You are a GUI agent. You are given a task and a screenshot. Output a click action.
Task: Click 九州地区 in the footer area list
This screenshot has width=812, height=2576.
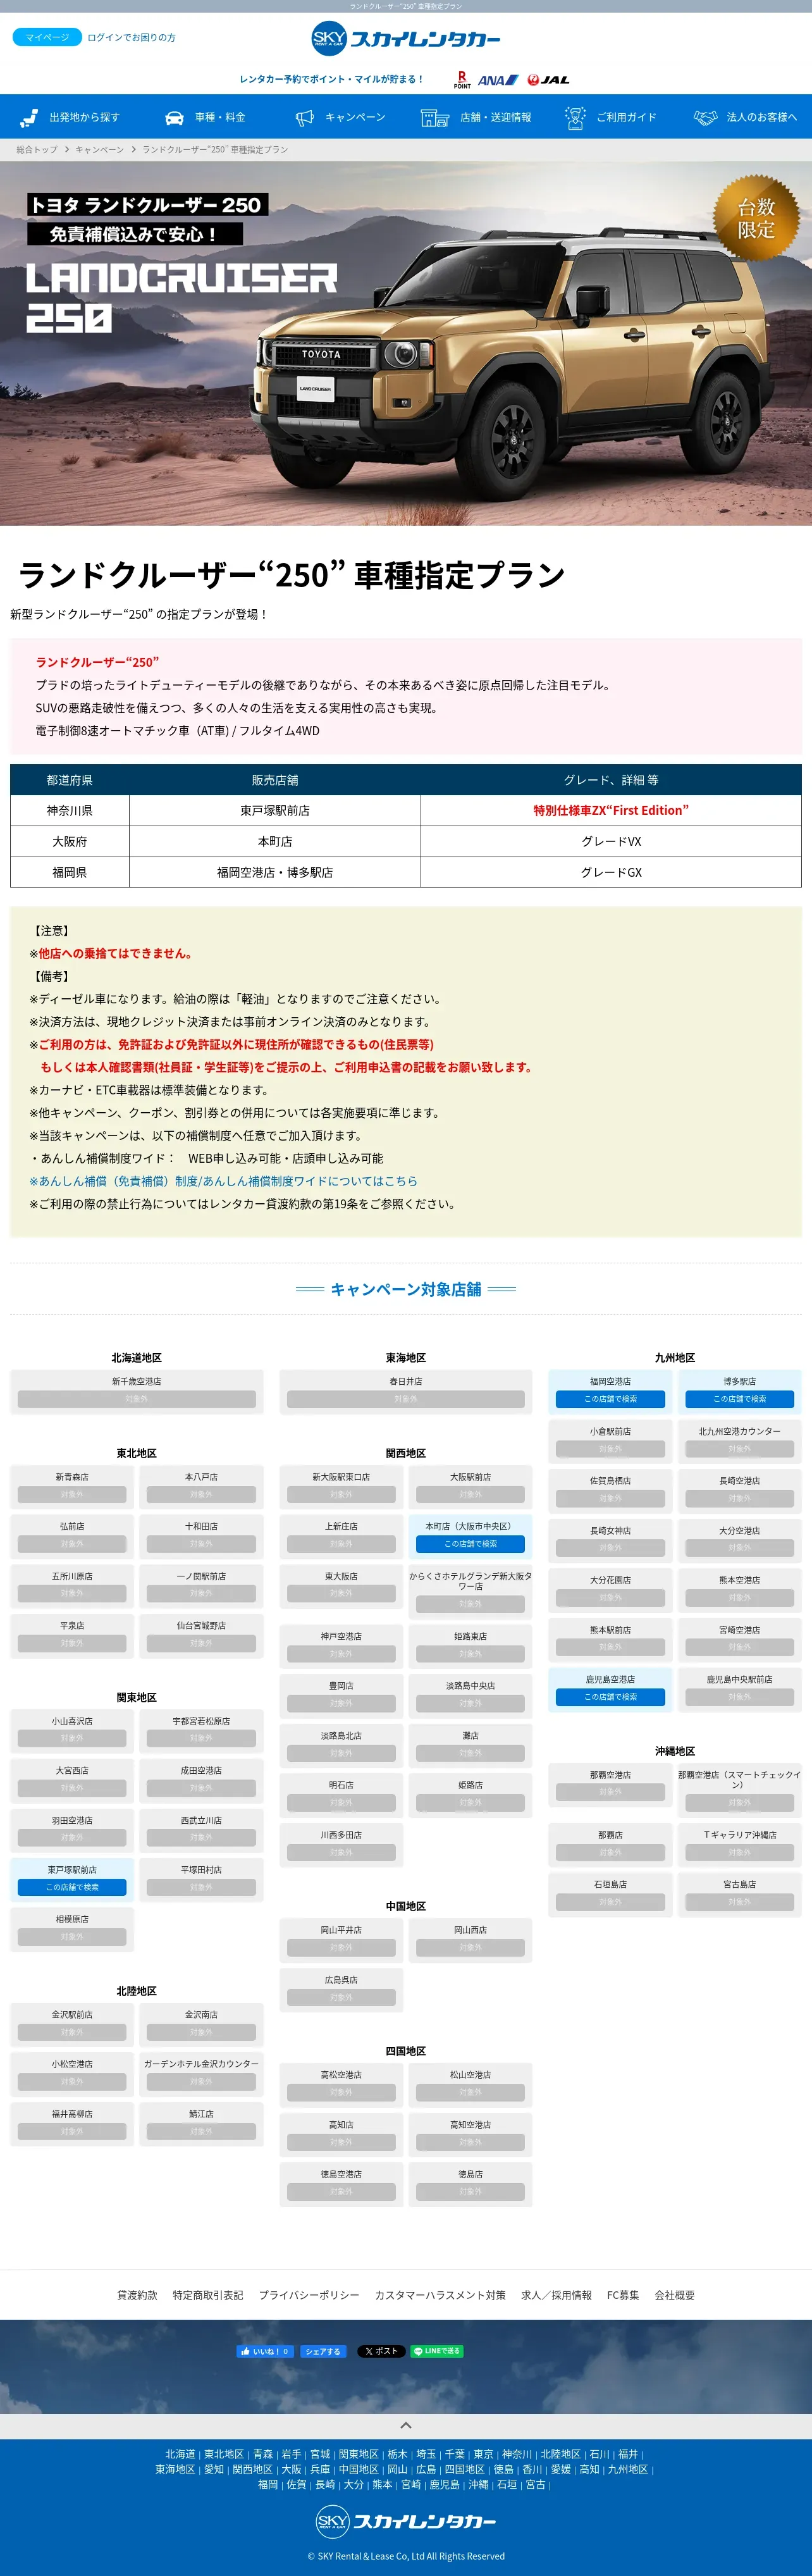tap(628, 2469)
